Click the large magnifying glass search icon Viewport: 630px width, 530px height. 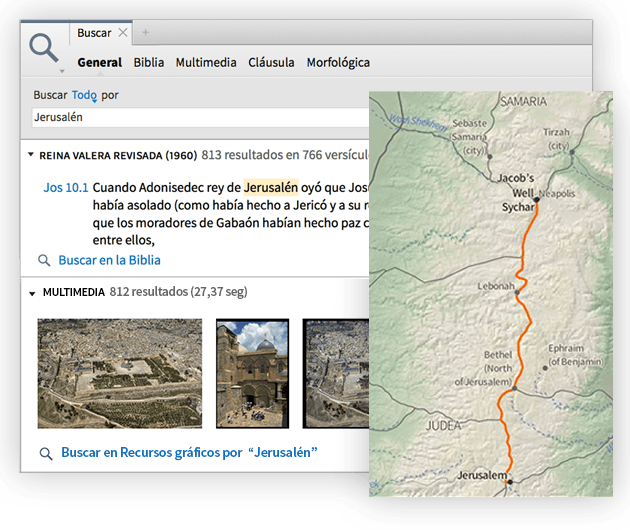(43, 48)
